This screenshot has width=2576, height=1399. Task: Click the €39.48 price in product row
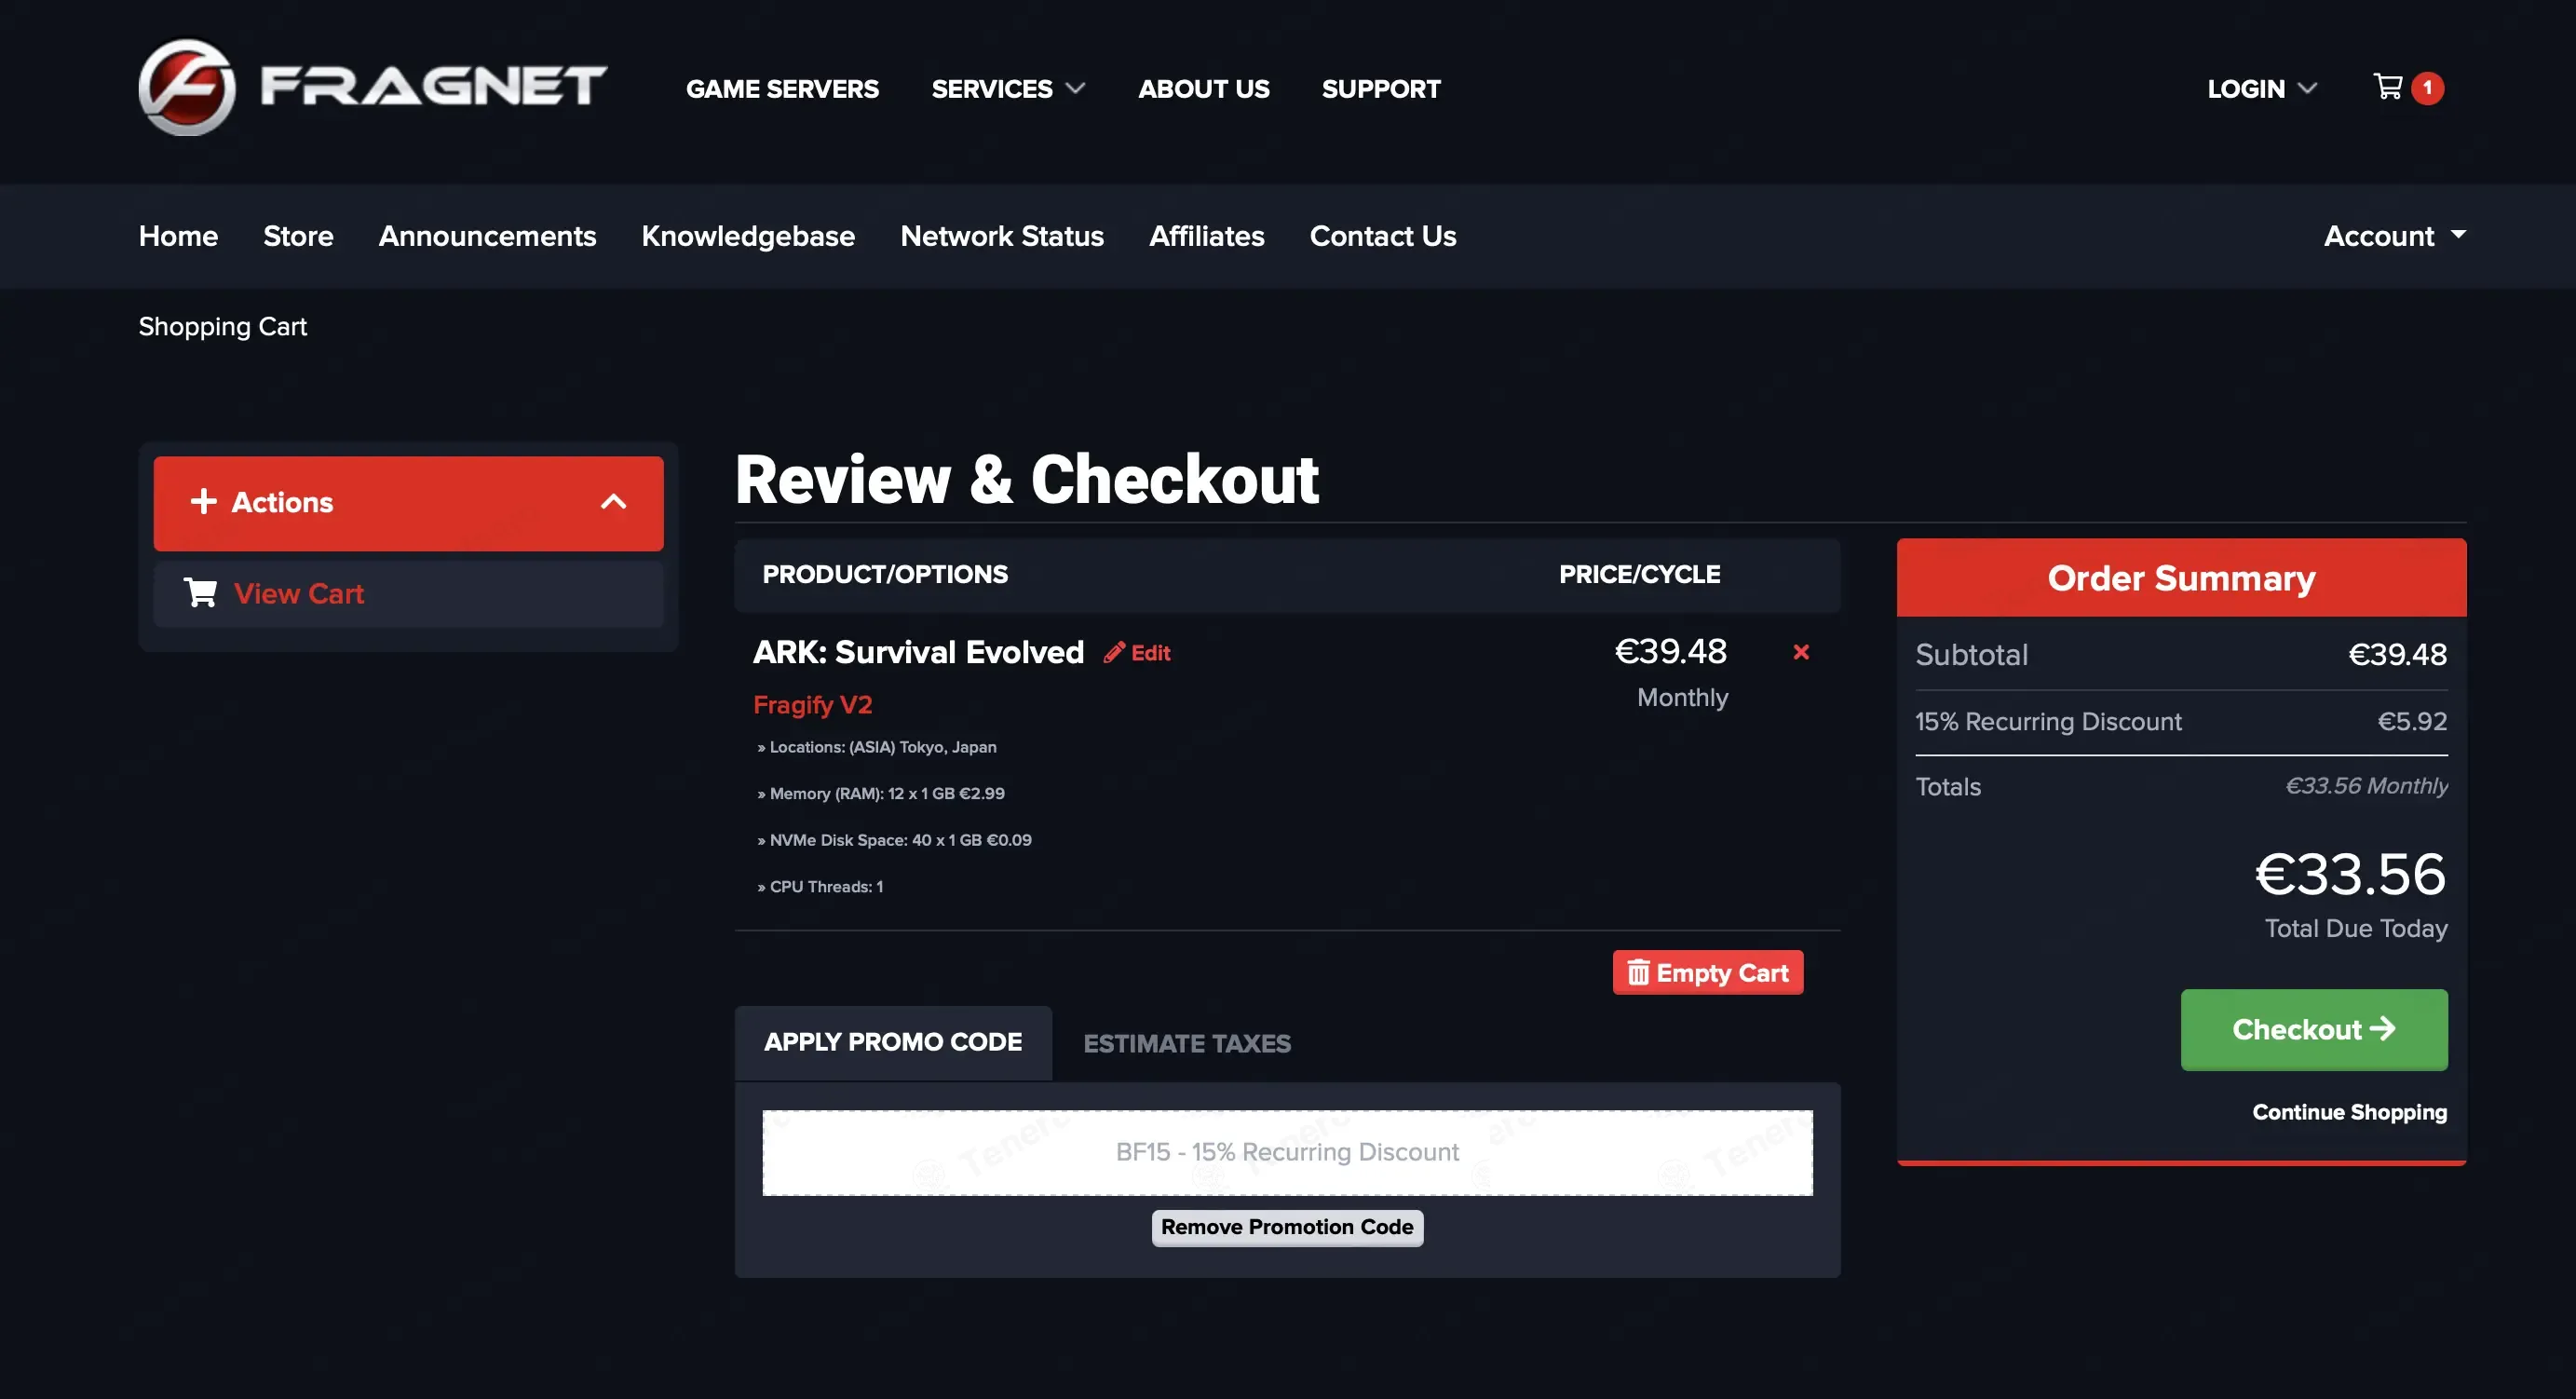[x=1669, y=651]
